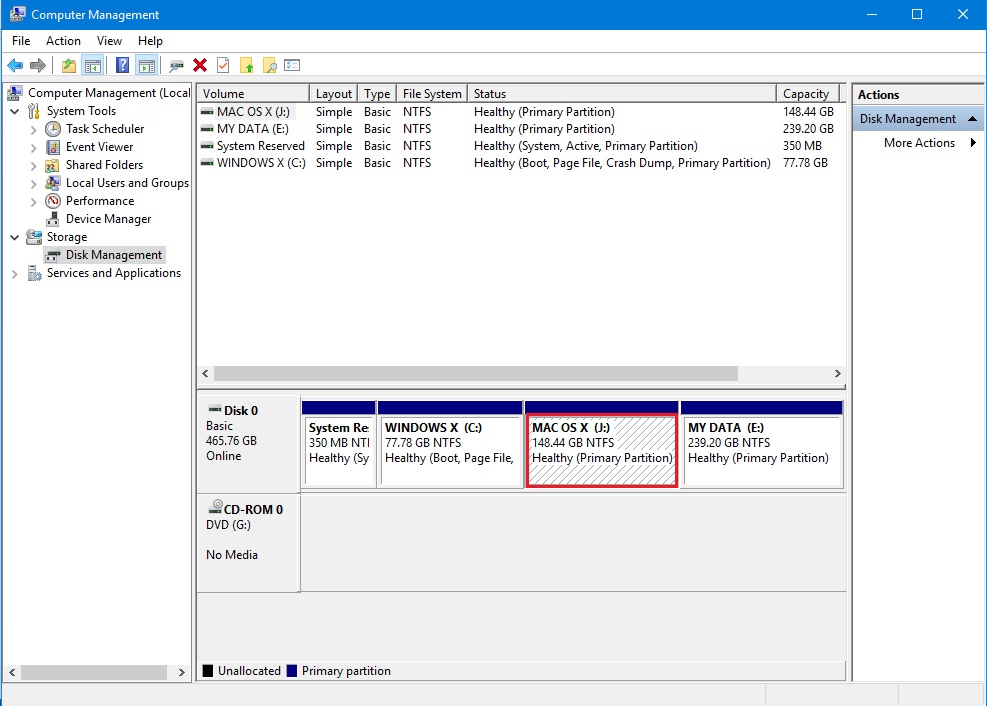Image resolution: width=987 pixels, height=706 pixels.
Task: Open the Action menu
Action: pos(63,41)
